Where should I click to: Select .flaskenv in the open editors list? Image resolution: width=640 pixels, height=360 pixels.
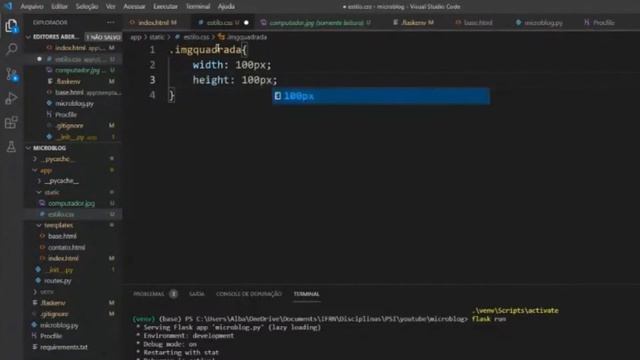(68, 81)
